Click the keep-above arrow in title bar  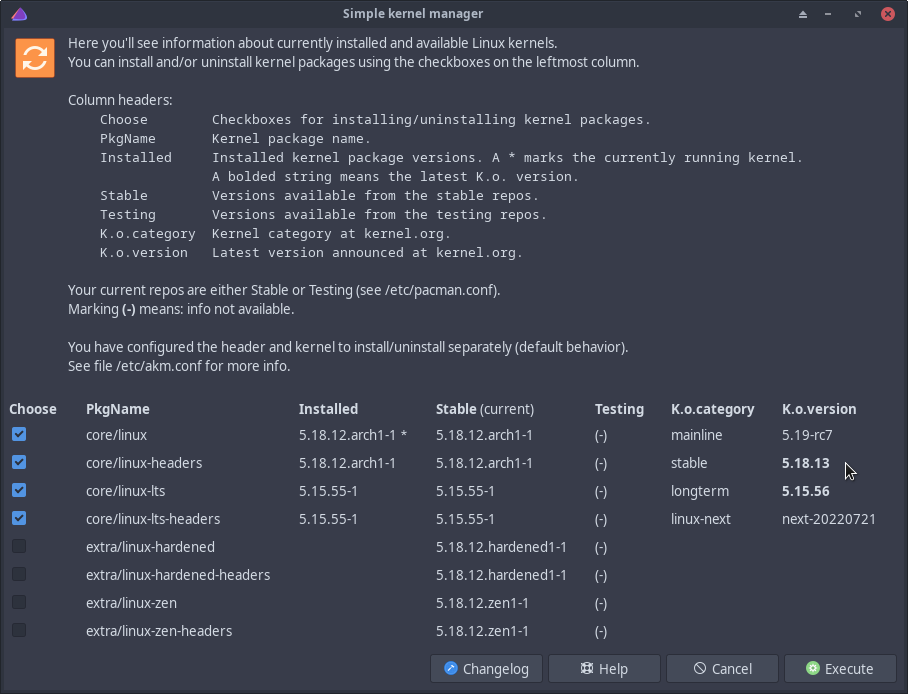click(x=802, y=14)
